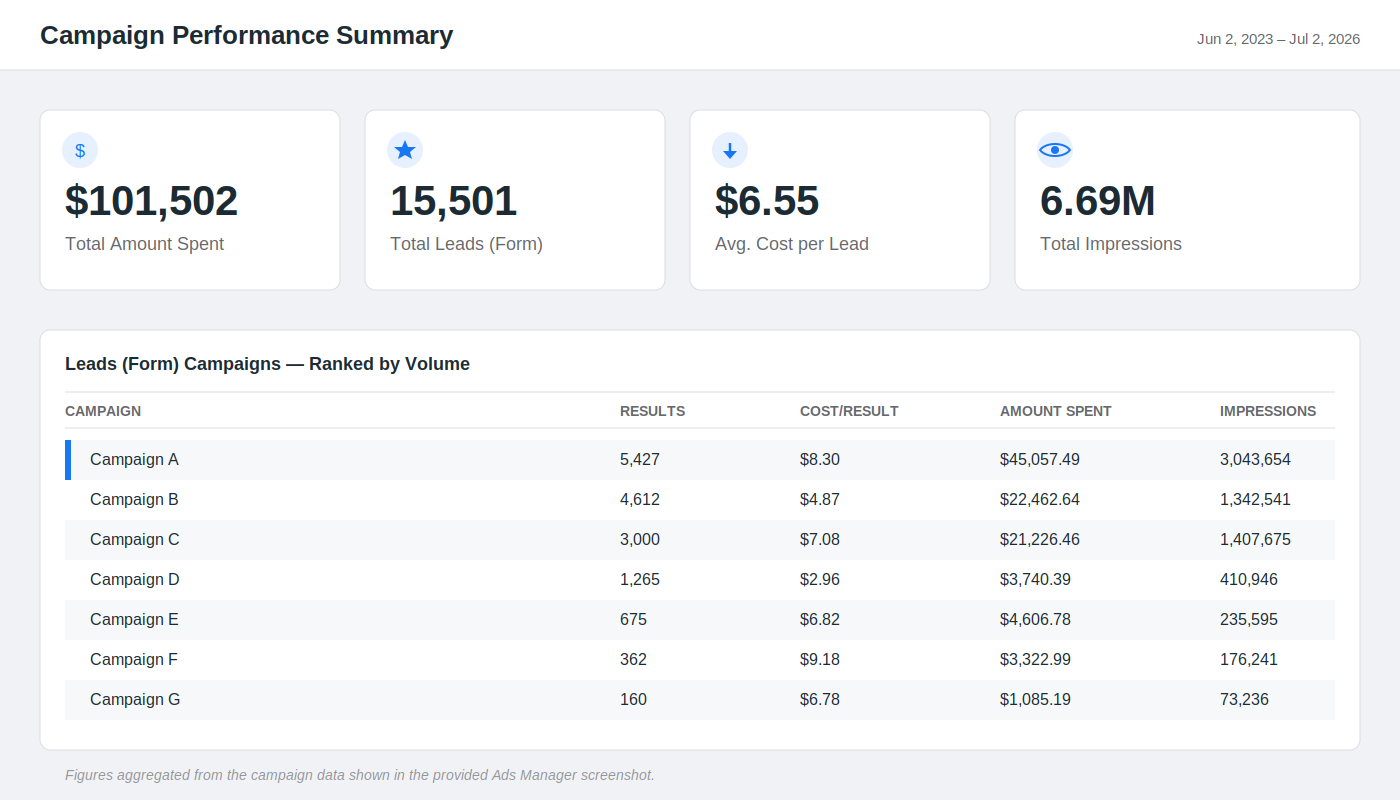1400x800 pixels.
Task: Open the 15,501 Total Leads card
Action: click(515, 200)
